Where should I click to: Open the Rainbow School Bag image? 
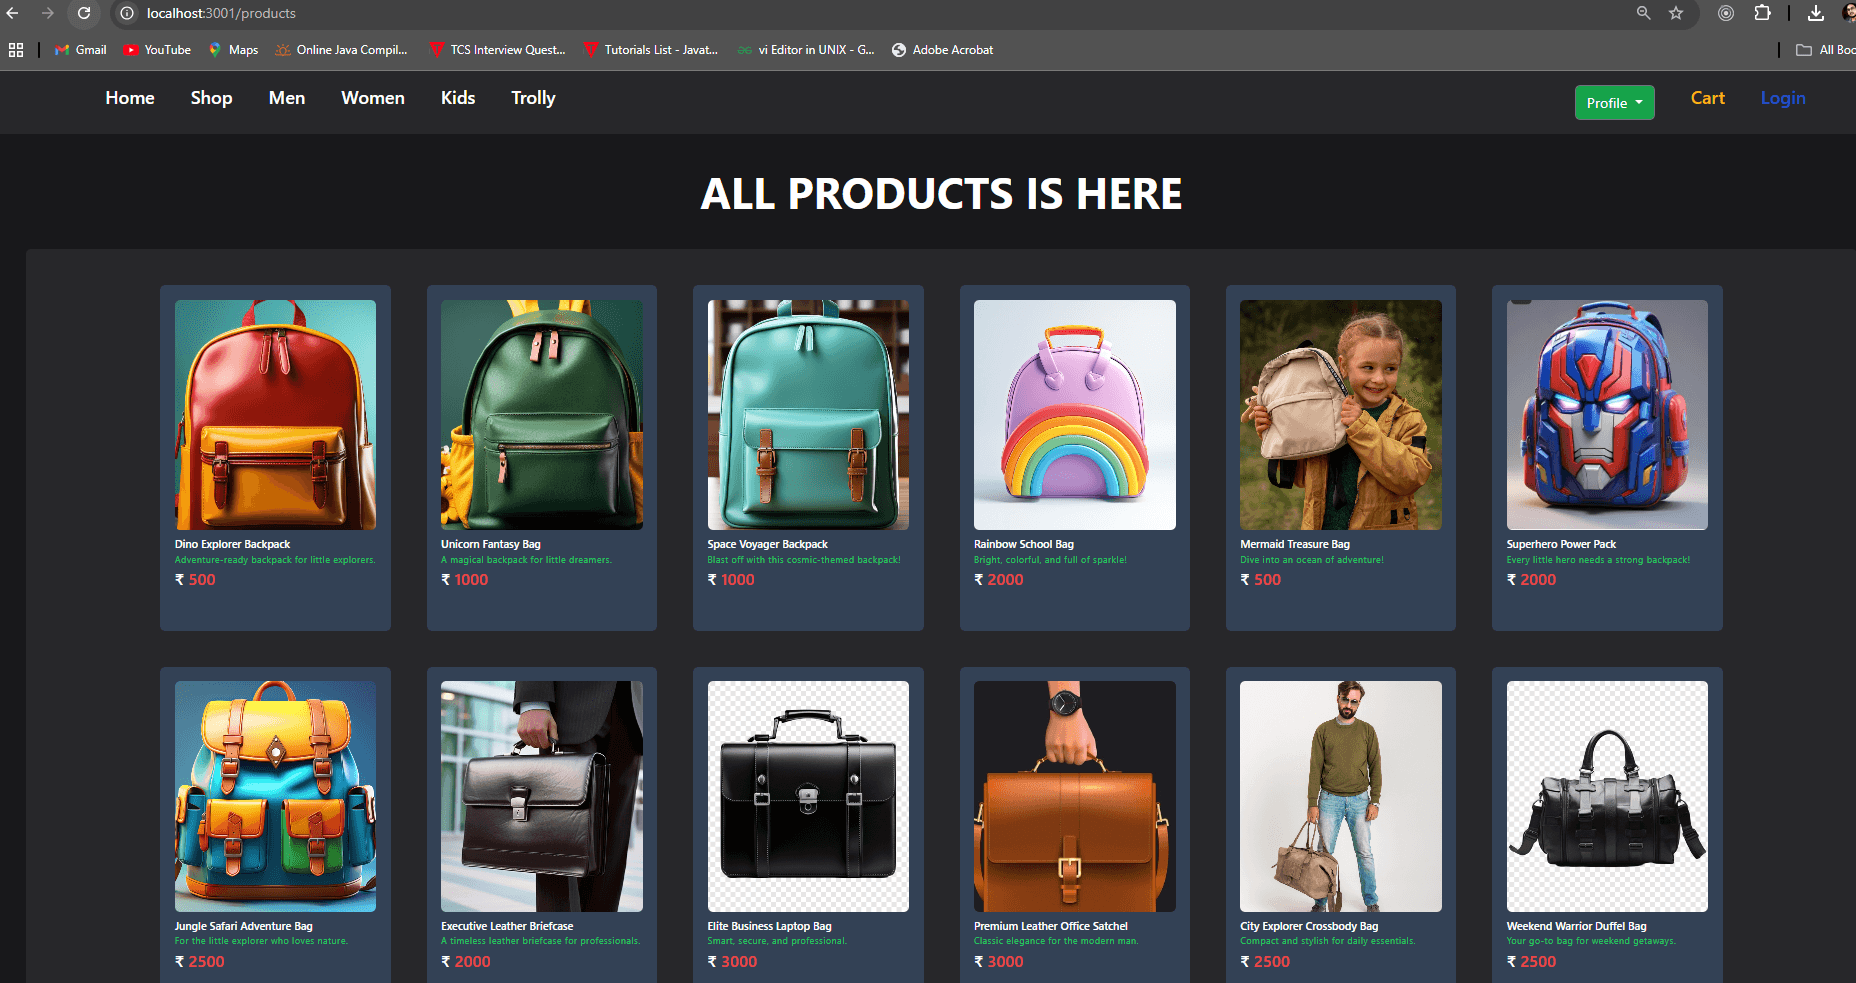[x=1075, y=415]
